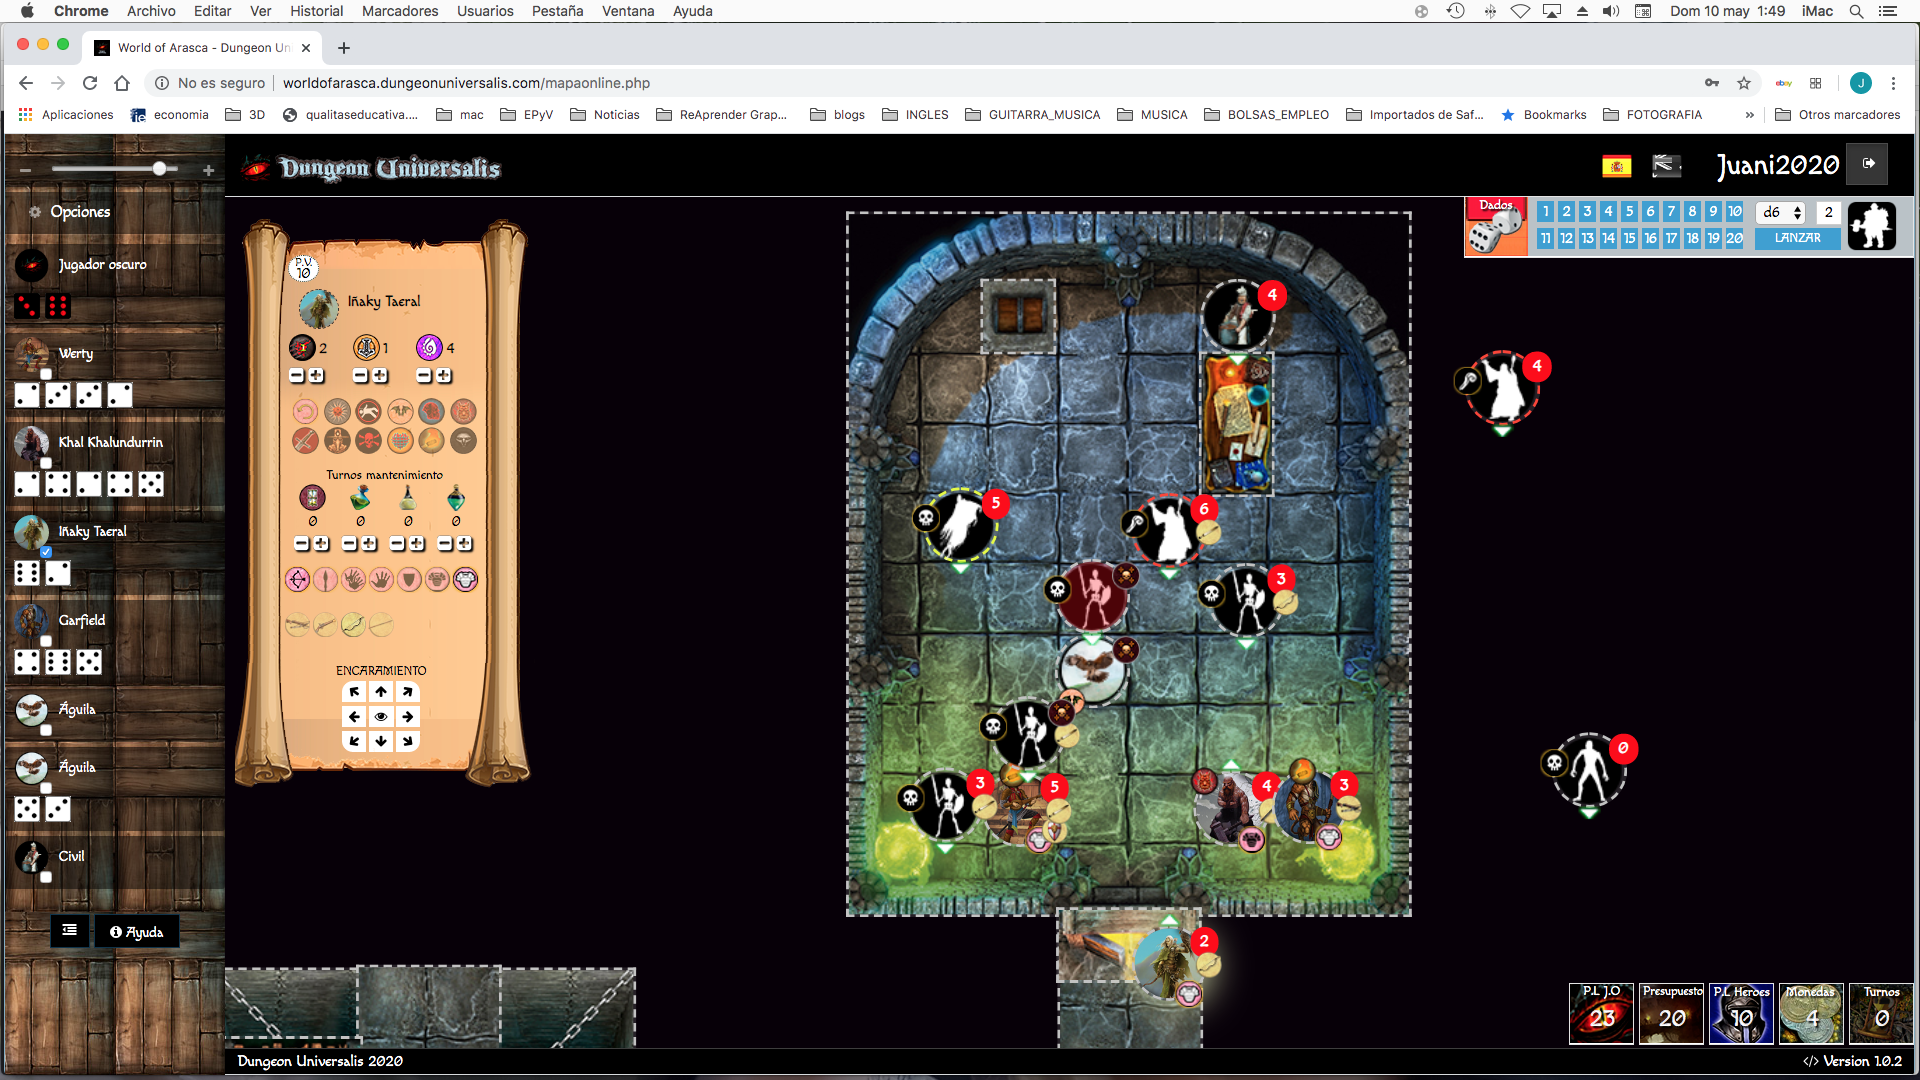
Task: Set facing to down-left arrow in Encaramiento
Action: [x=355, y=742]
